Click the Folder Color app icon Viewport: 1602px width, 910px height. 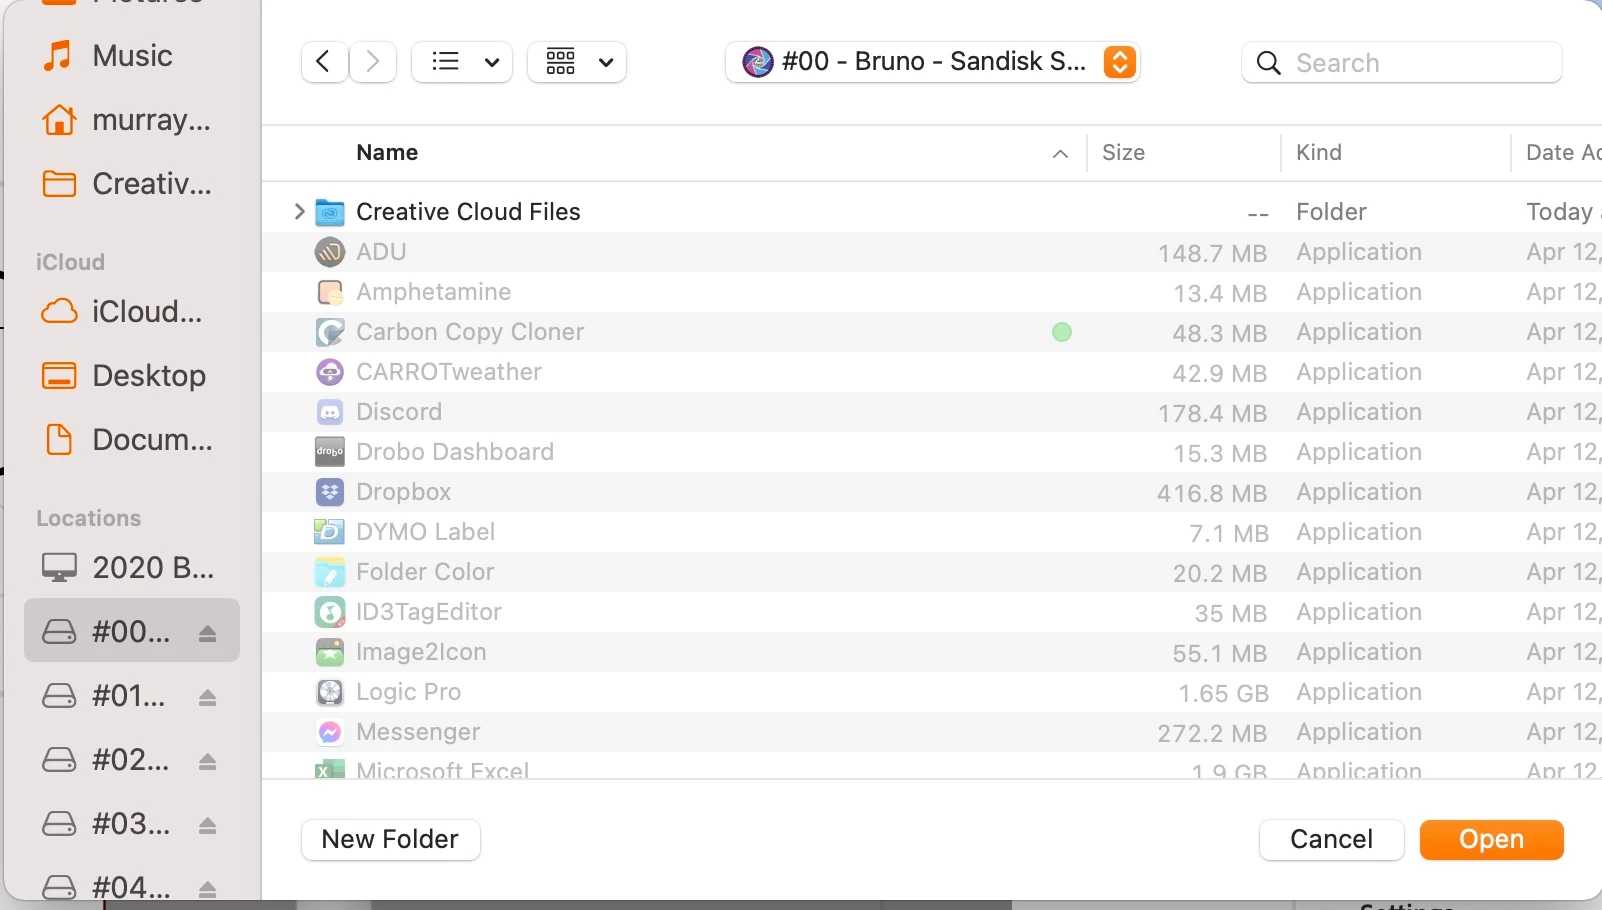[x=330, y=572]
